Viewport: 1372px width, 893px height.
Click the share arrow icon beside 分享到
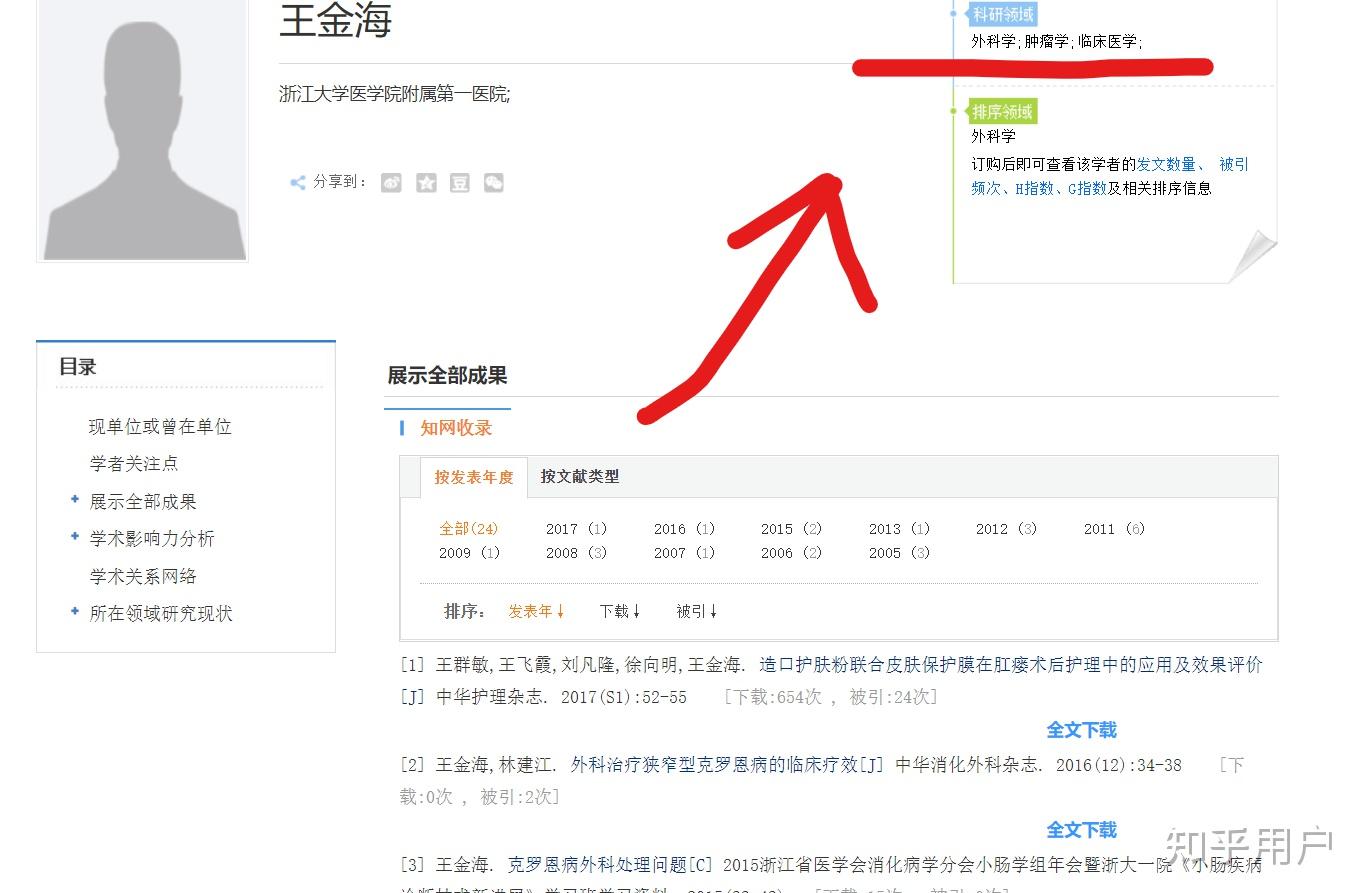click(297, 183)
